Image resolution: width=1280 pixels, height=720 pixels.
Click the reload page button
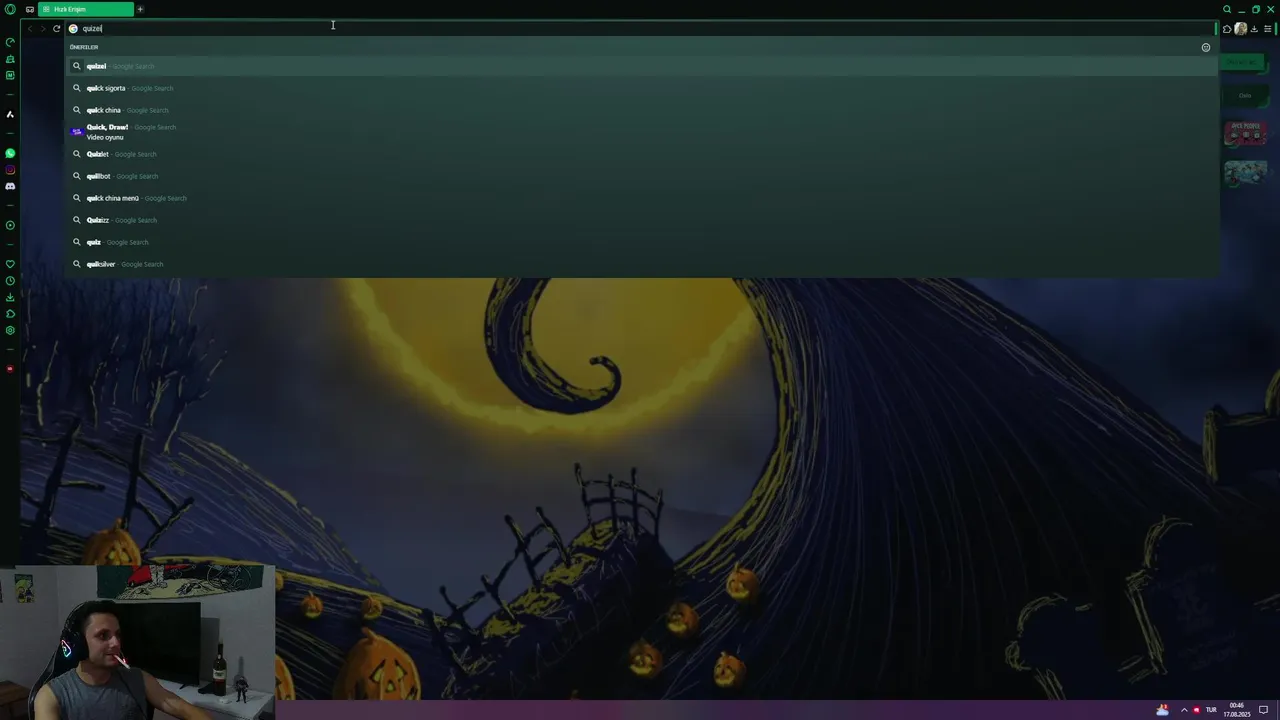(56, 29)
